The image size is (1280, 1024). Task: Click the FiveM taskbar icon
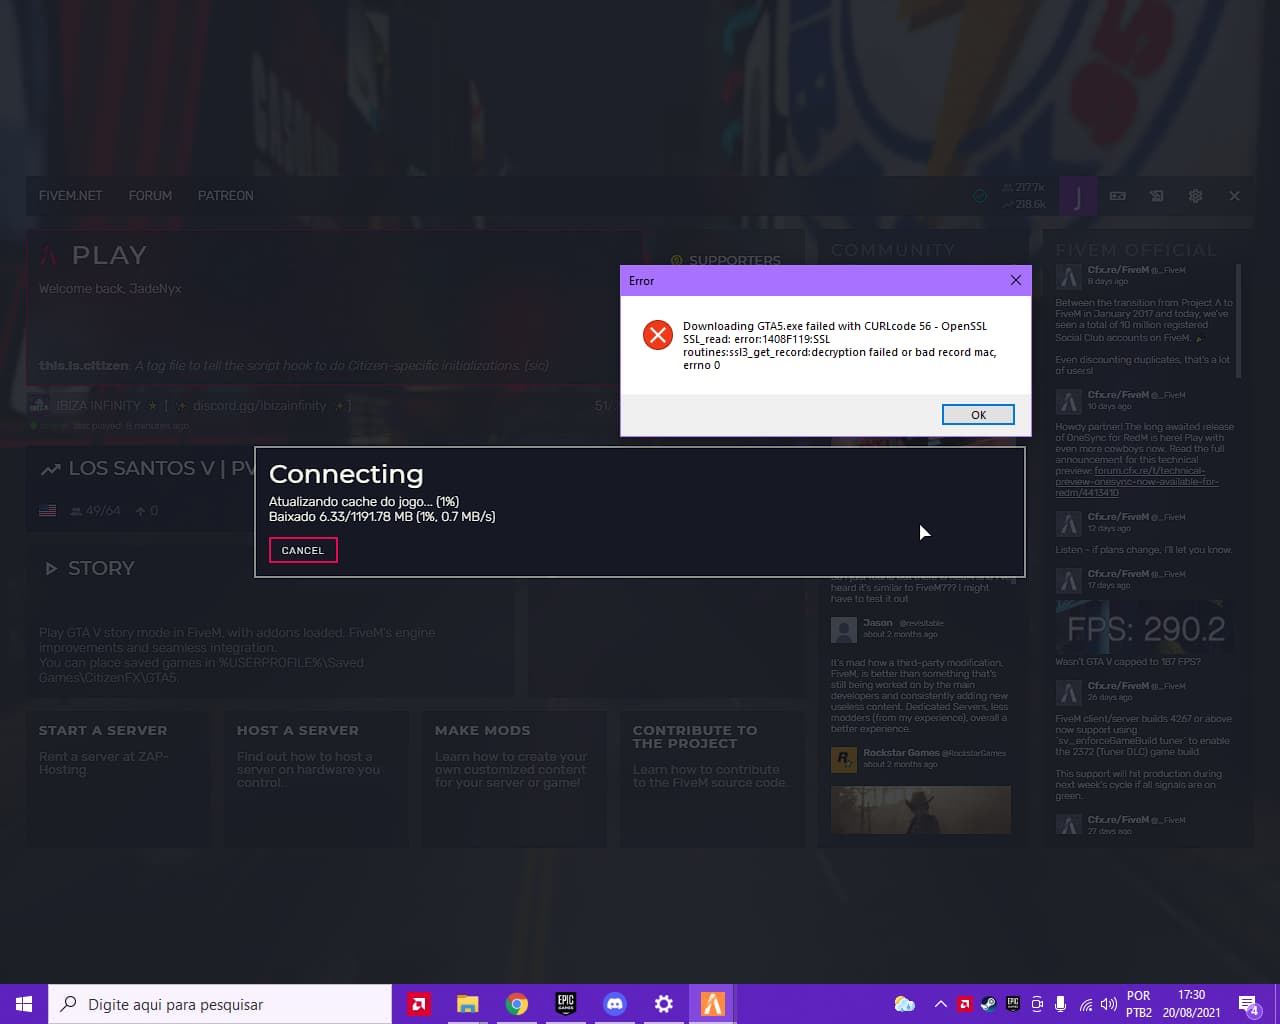(x=713, y=1004)
